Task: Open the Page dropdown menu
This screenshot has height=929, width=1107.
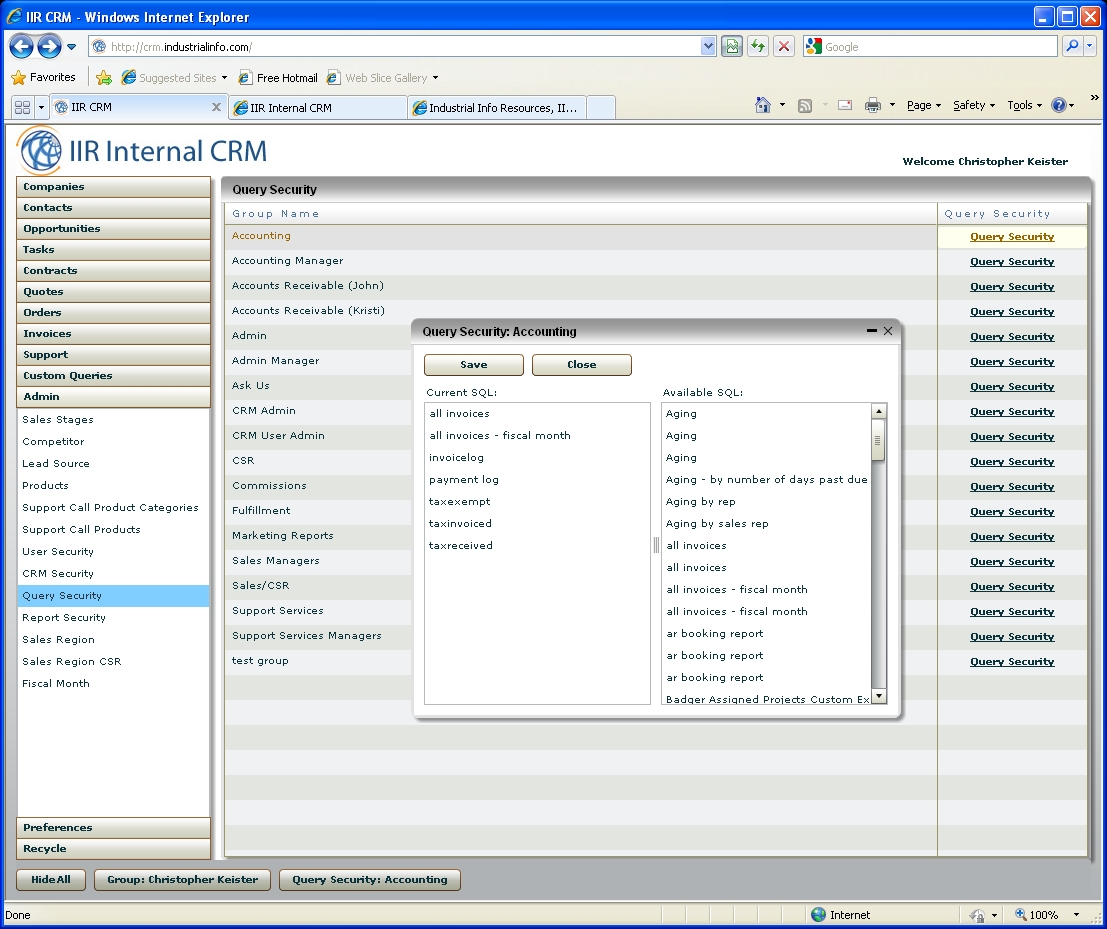Action: [x=923, y=105]
